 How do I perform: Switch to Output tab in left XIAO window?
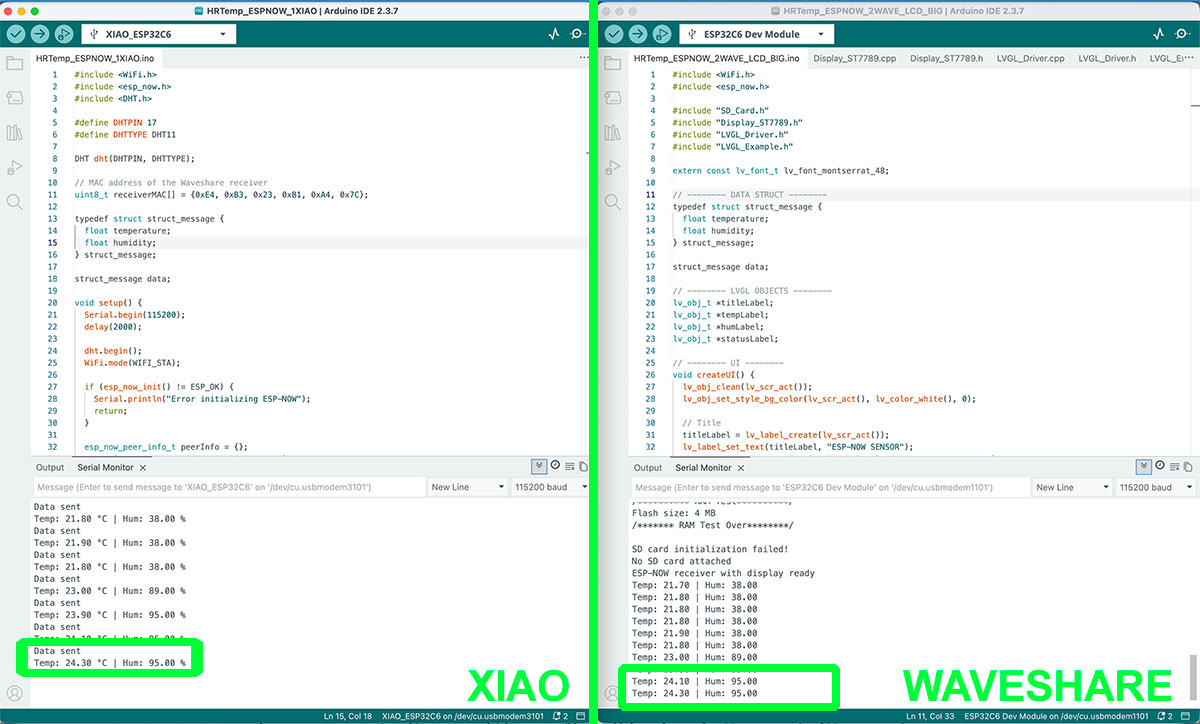point(50,467)
